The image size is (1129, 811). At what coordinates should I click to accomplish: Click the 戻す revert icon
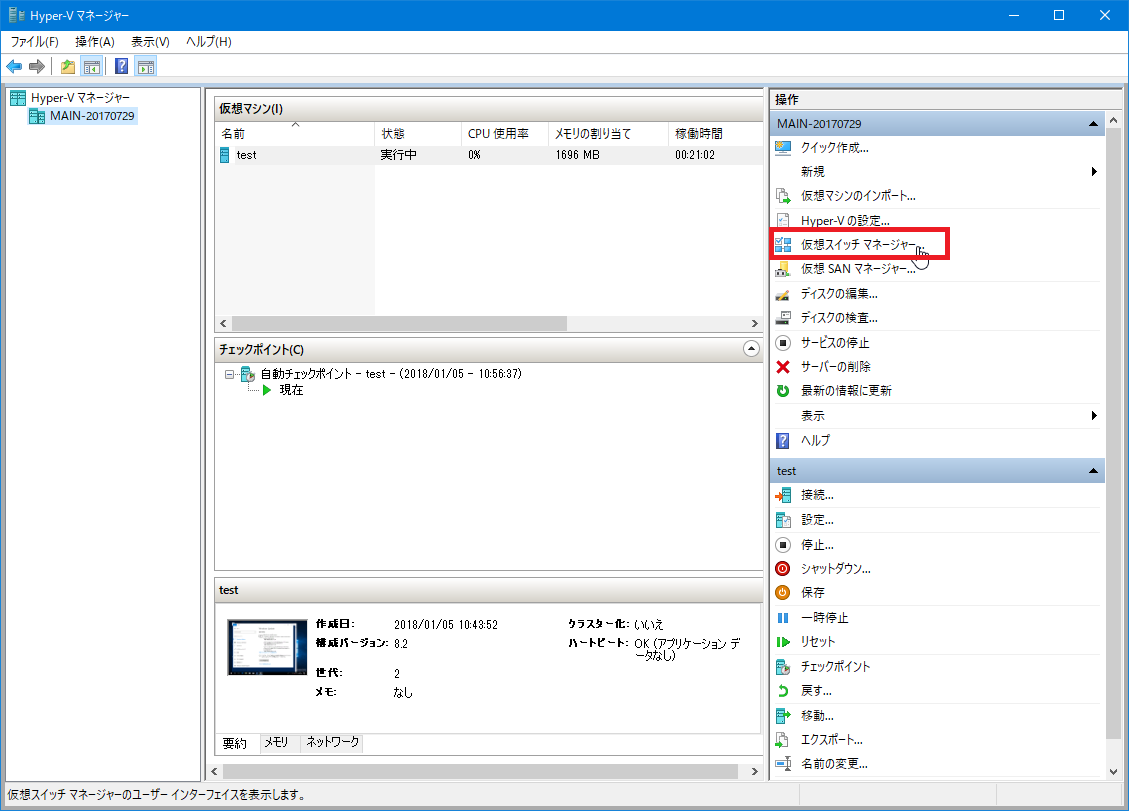783,691
